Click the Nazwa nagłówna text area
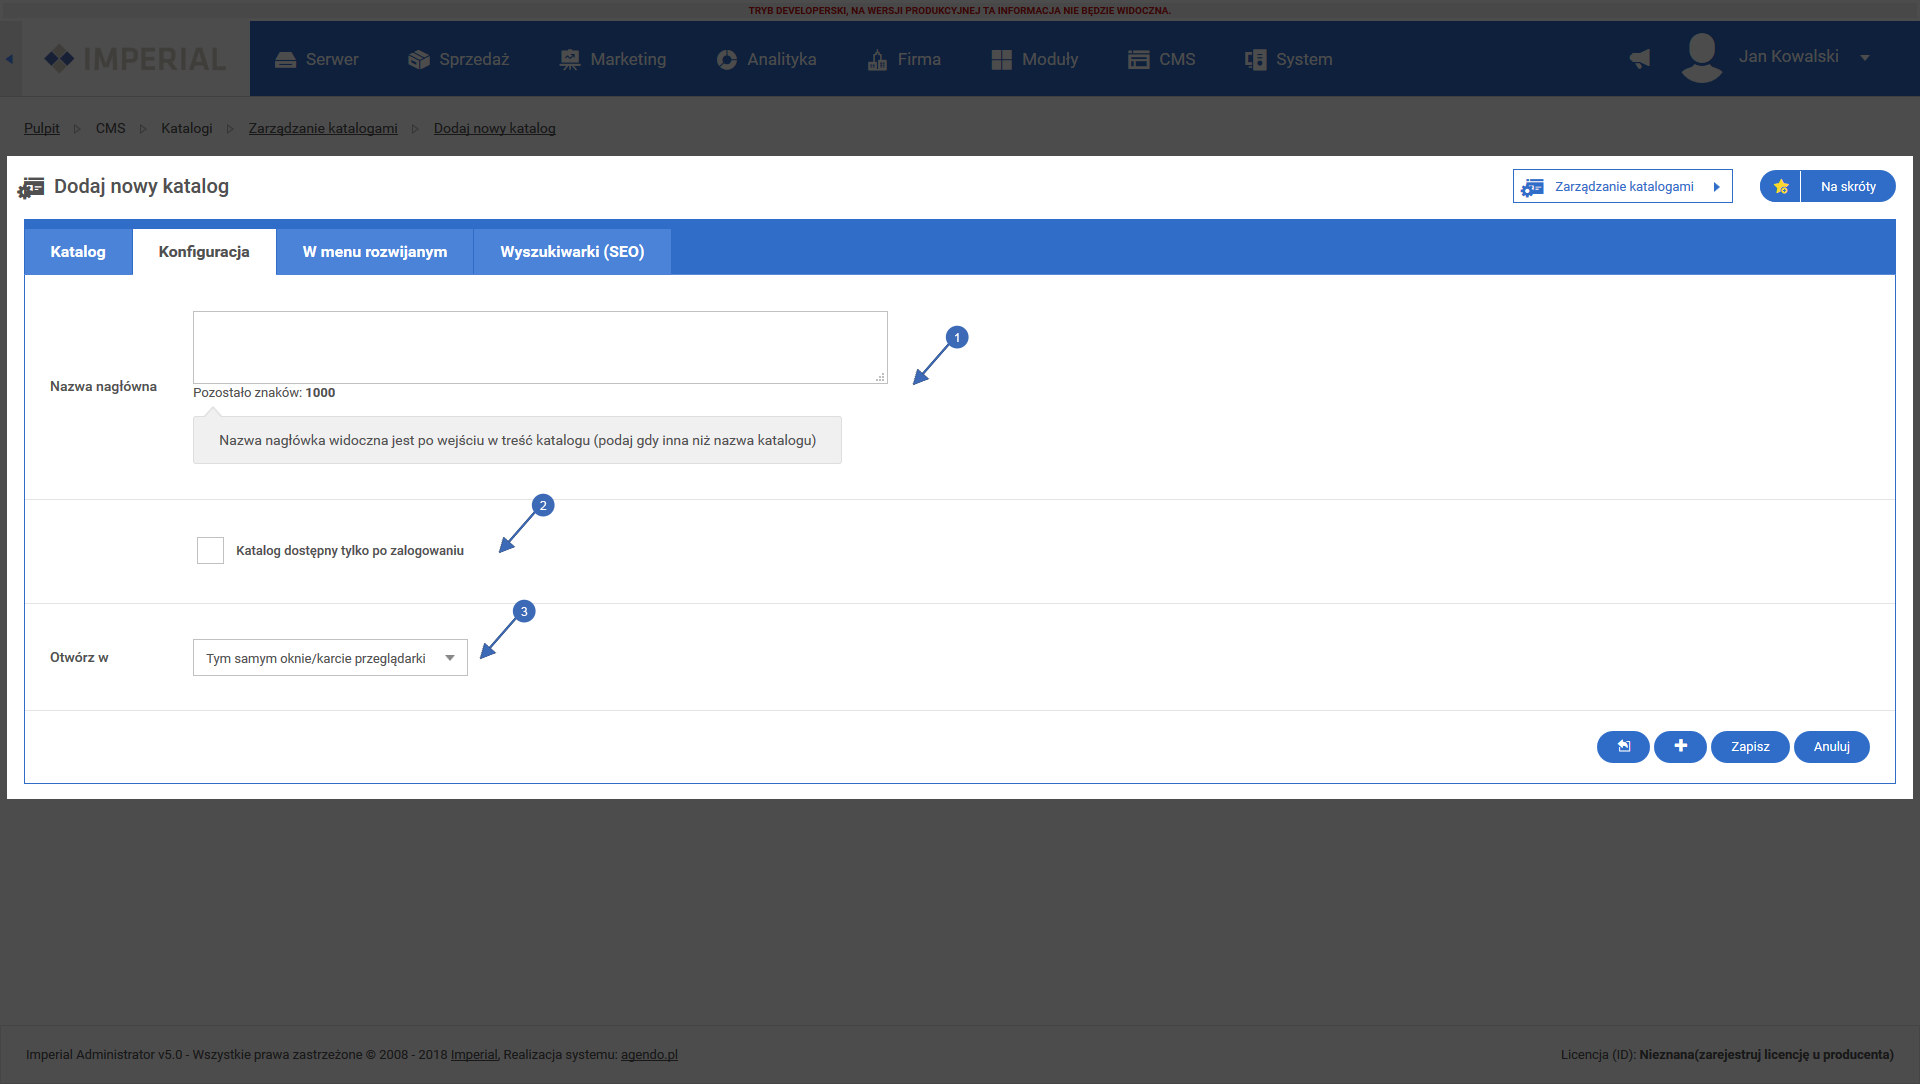Viewport: 1920px width, 1084px height. [x=540, y=347]
